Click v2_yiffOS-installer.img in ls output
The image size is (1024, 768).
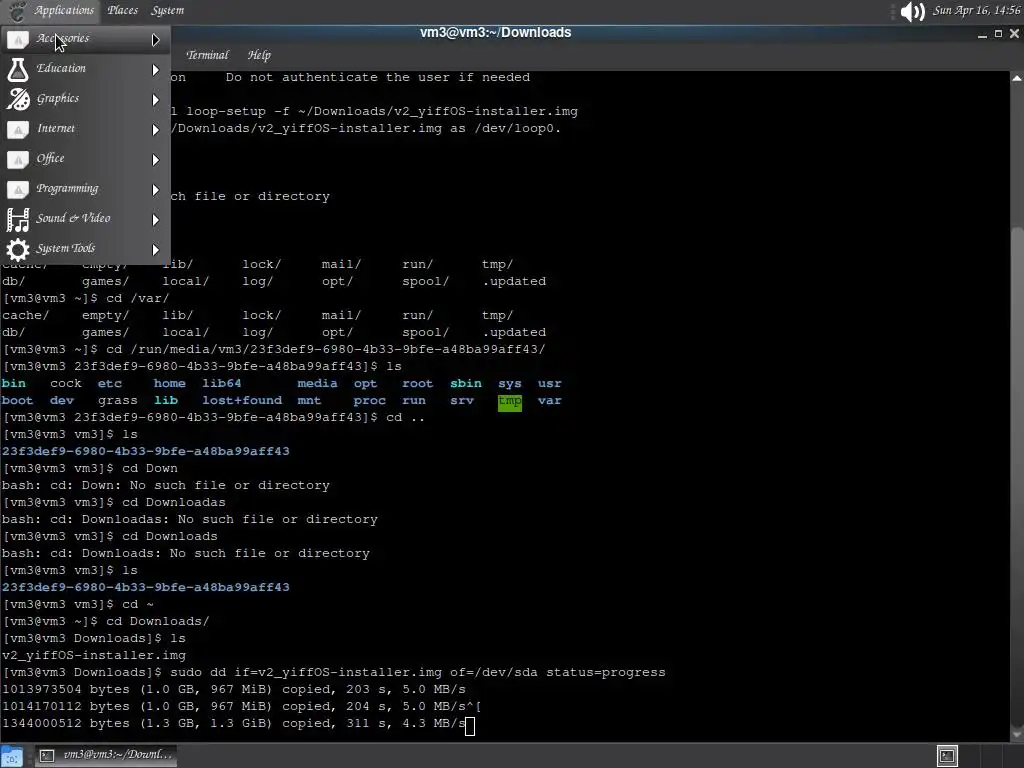pos(94,655)
